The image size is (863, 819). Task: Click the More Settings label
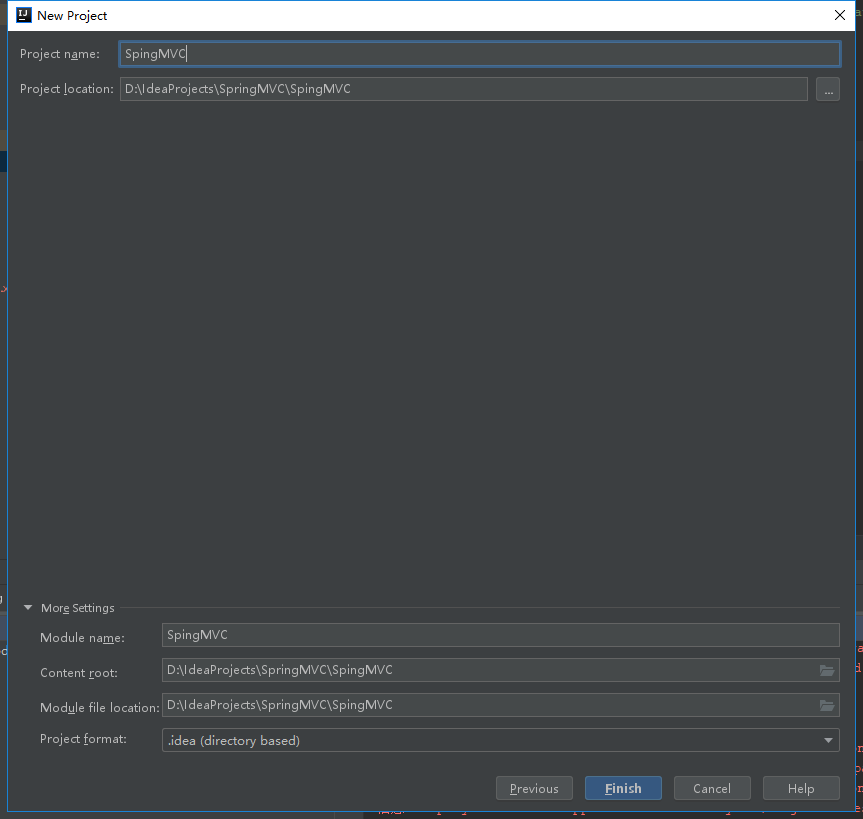78,608
